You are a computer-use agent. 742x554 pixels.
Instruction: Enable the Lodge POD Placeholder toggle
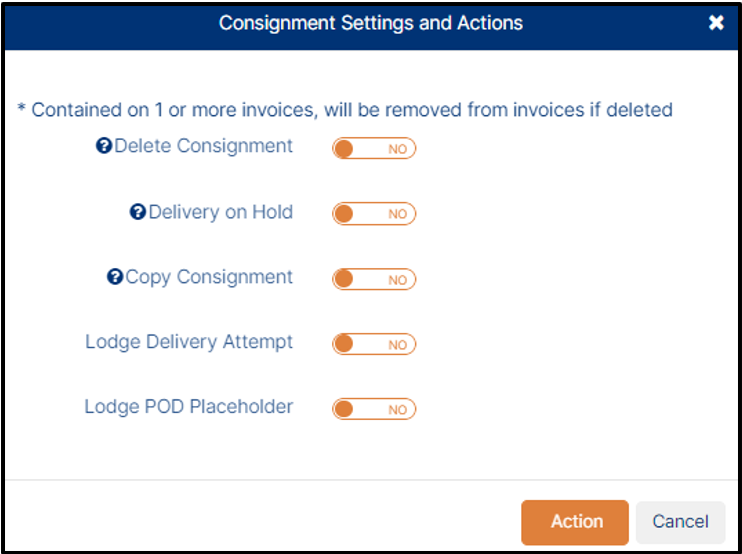(374, 409)
